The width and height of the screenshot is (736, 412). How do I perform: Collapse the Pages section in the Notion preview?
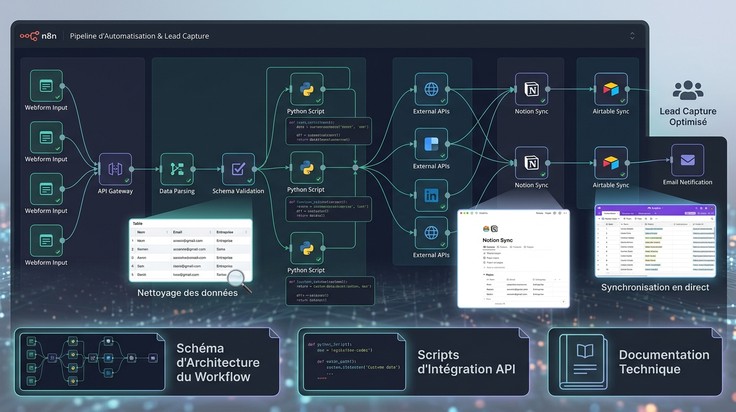click(x=484, y=275)
